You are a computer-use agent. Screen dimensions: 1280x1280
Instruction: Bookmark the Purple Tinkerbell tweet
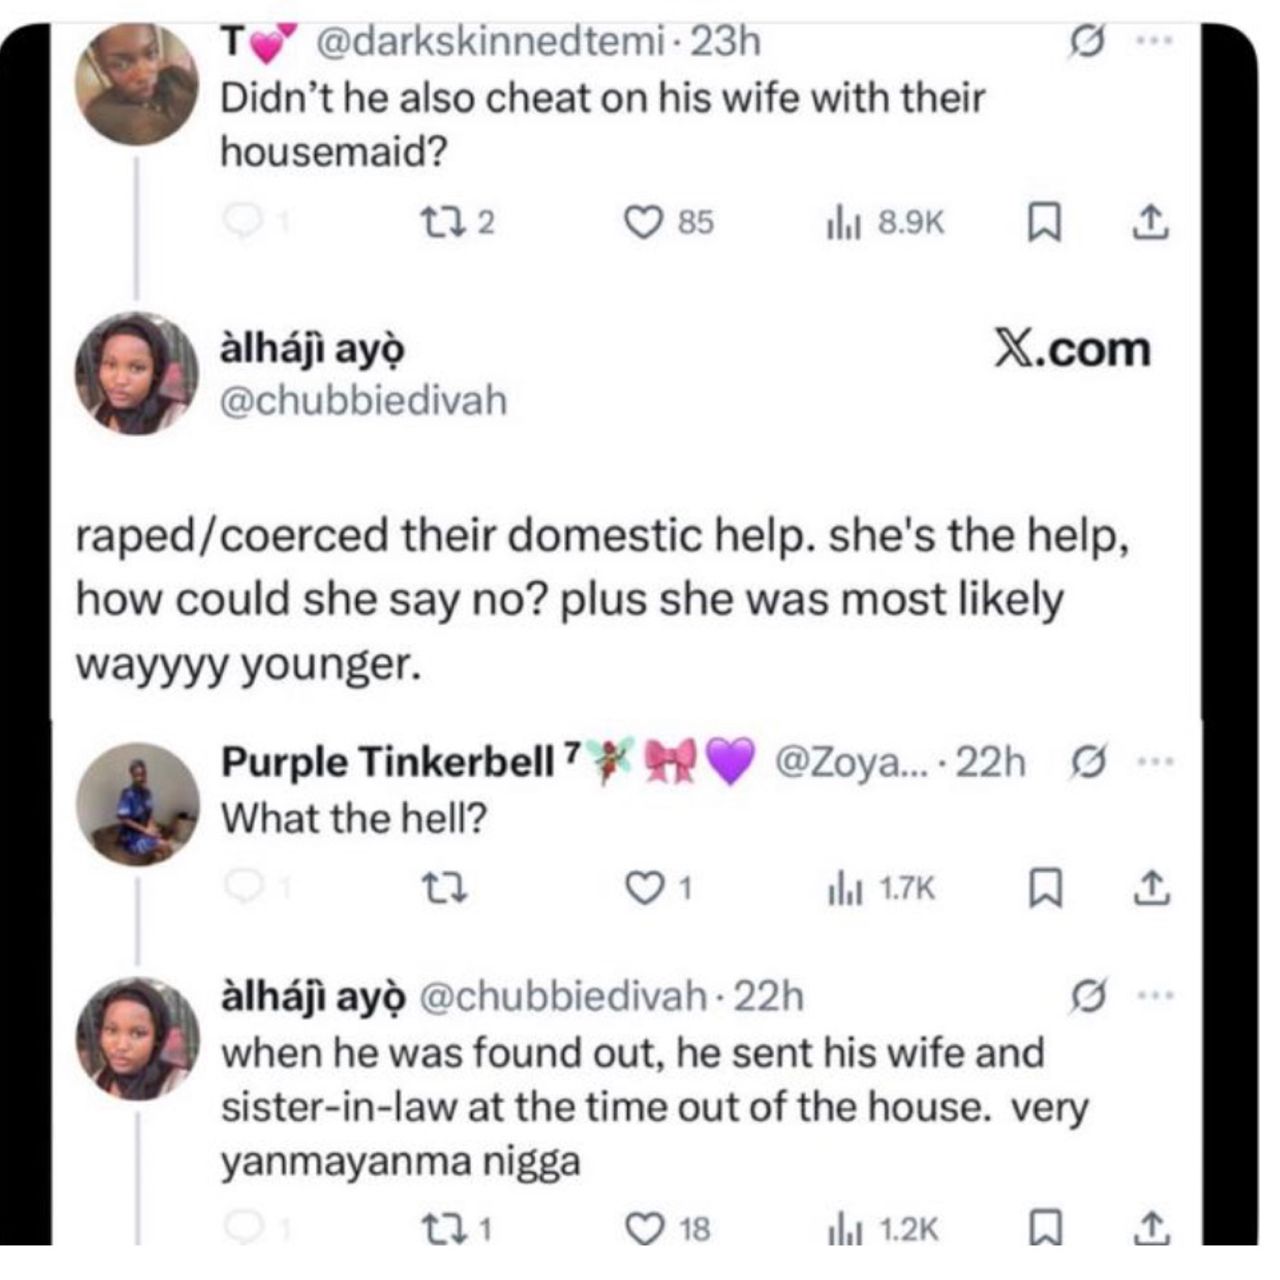(x=1044, y=887)
